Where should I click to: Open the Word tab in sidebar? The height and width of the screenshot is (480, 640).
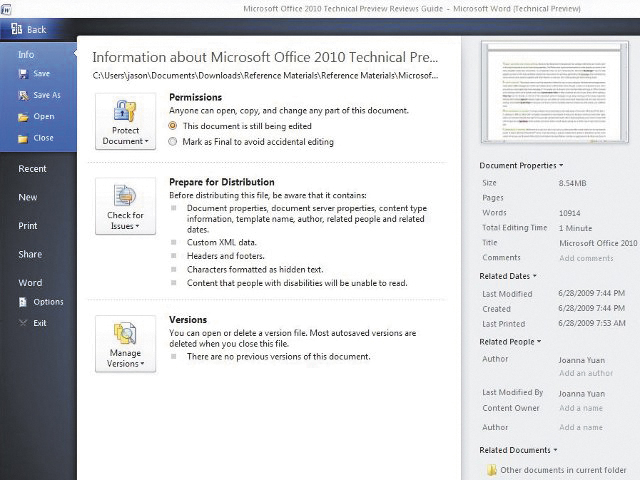click(x=30, y=282)
